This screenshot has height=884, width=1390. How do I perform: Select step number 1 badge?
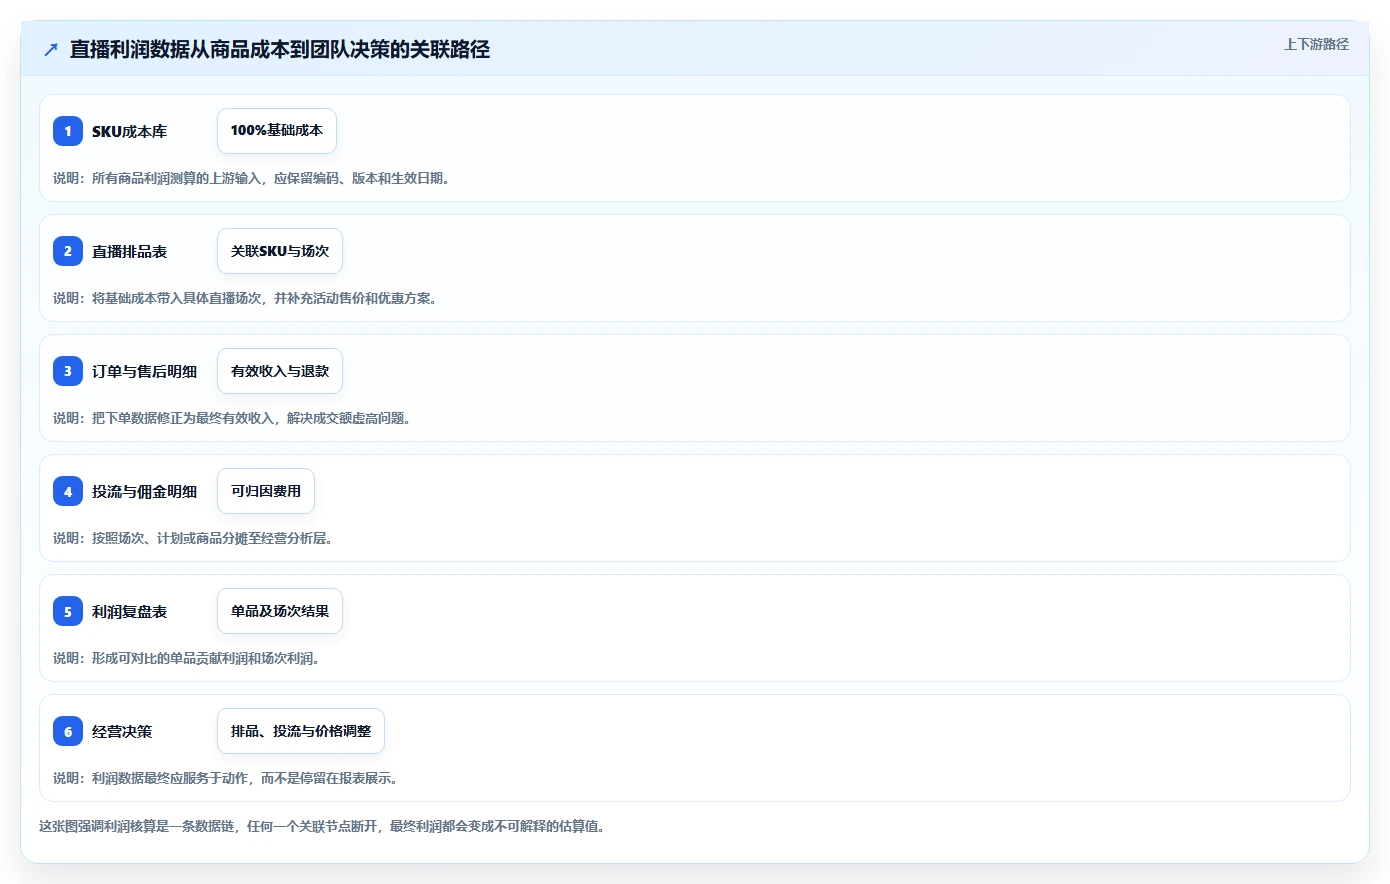[68, 131]
